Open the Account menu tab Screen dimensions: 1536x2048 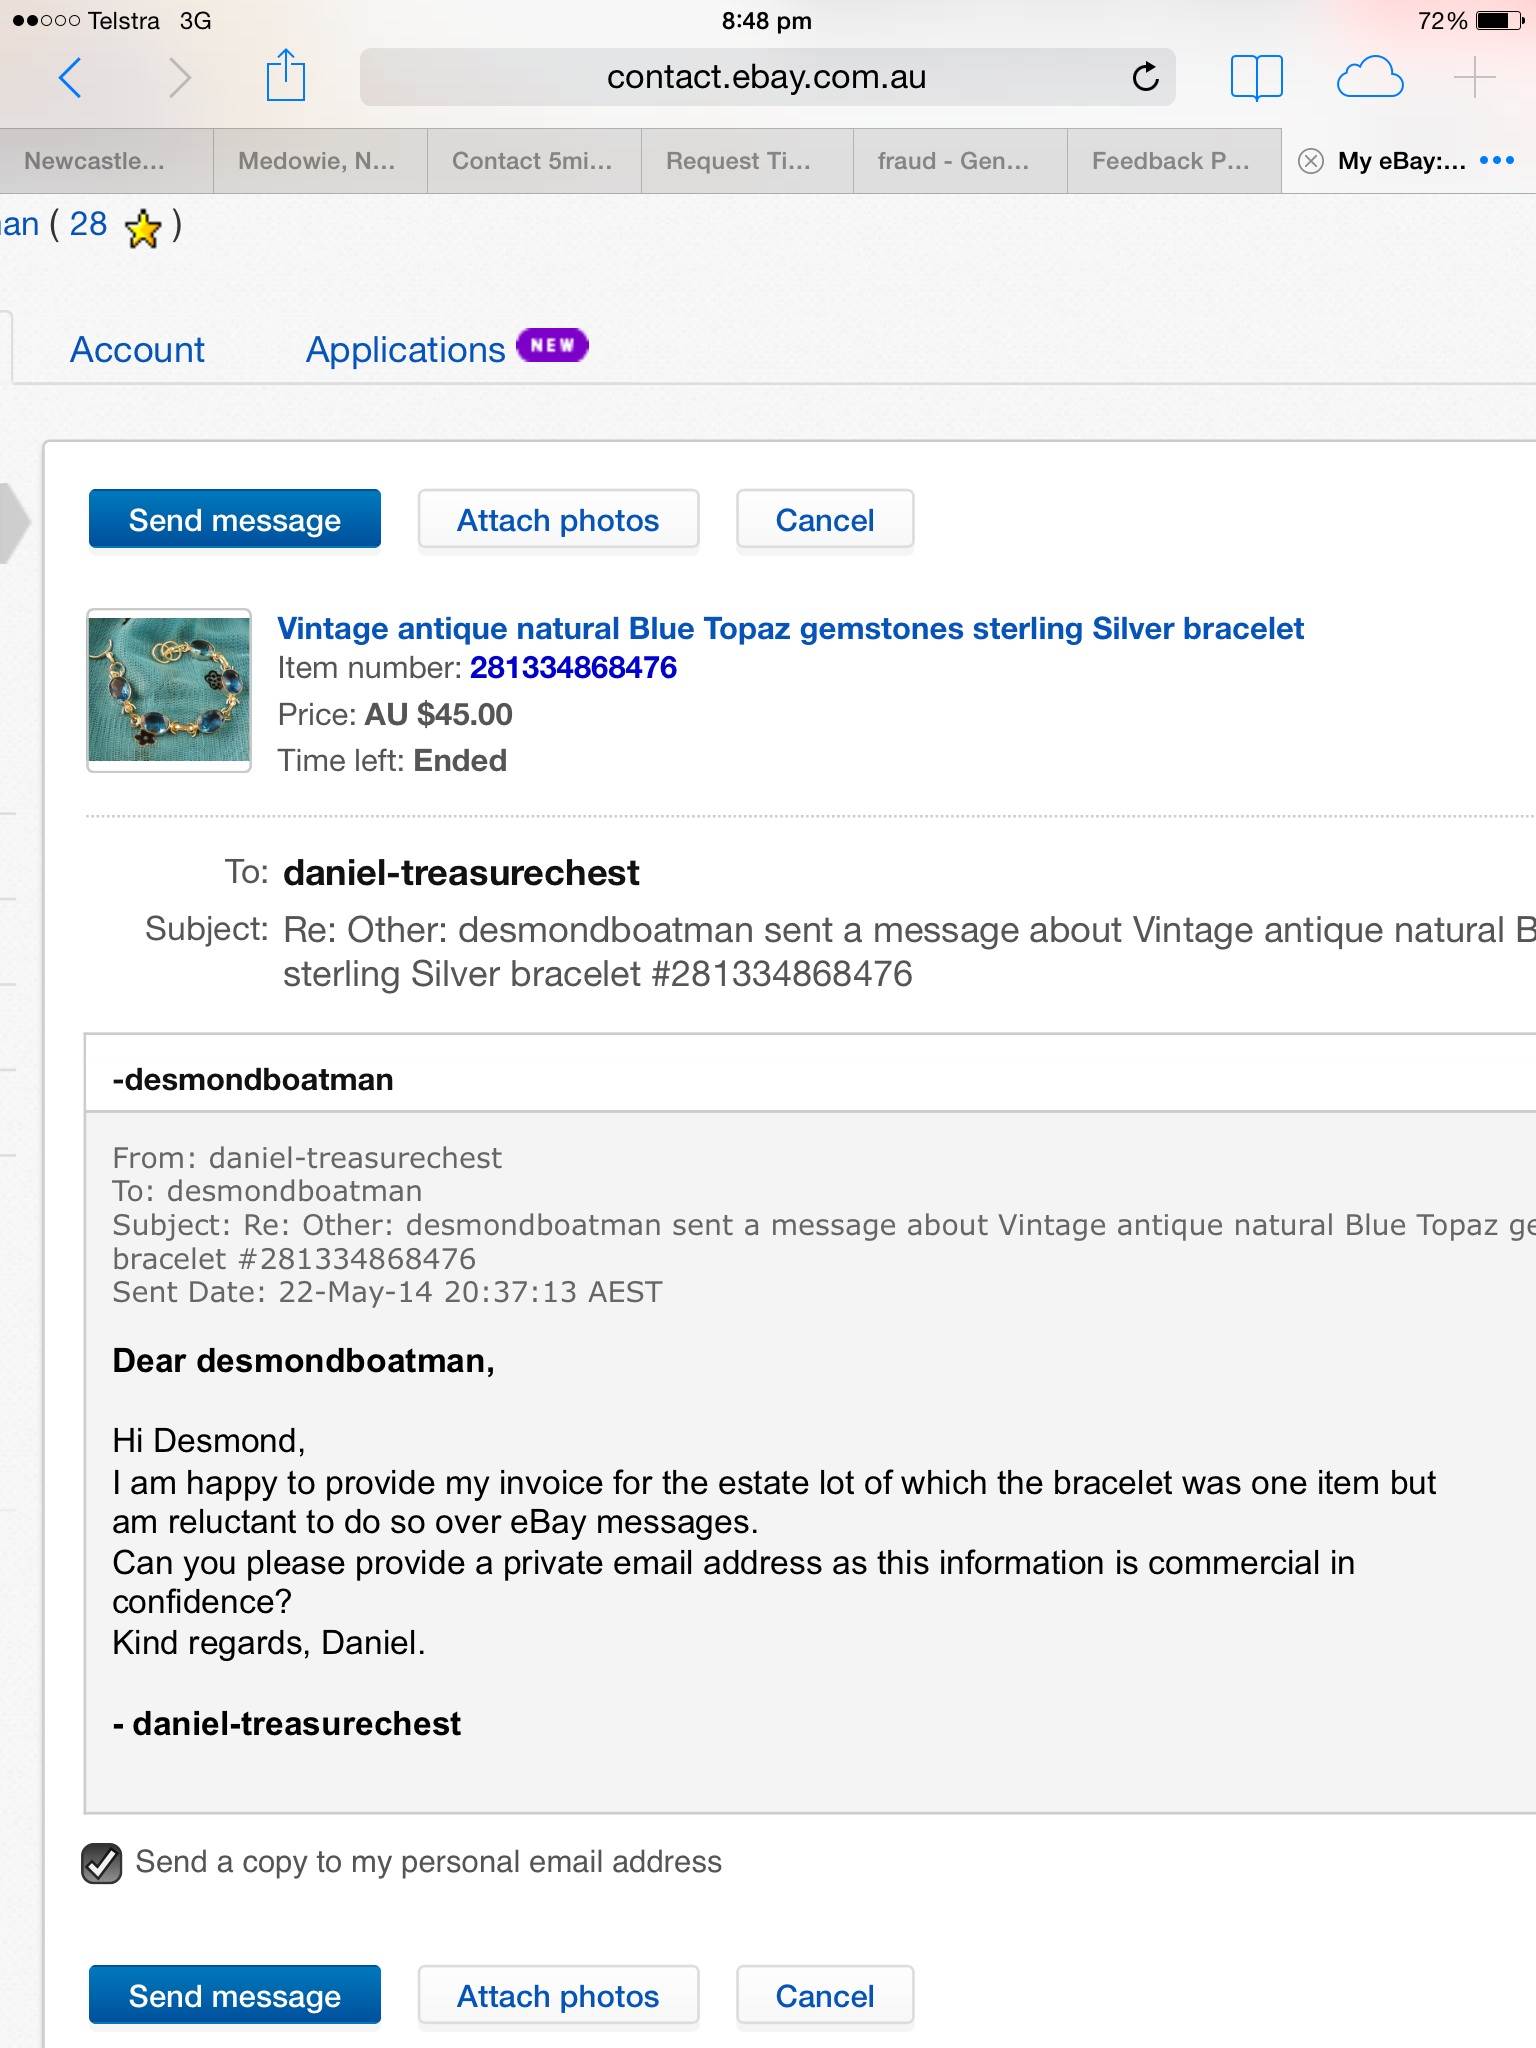(137, 350)
